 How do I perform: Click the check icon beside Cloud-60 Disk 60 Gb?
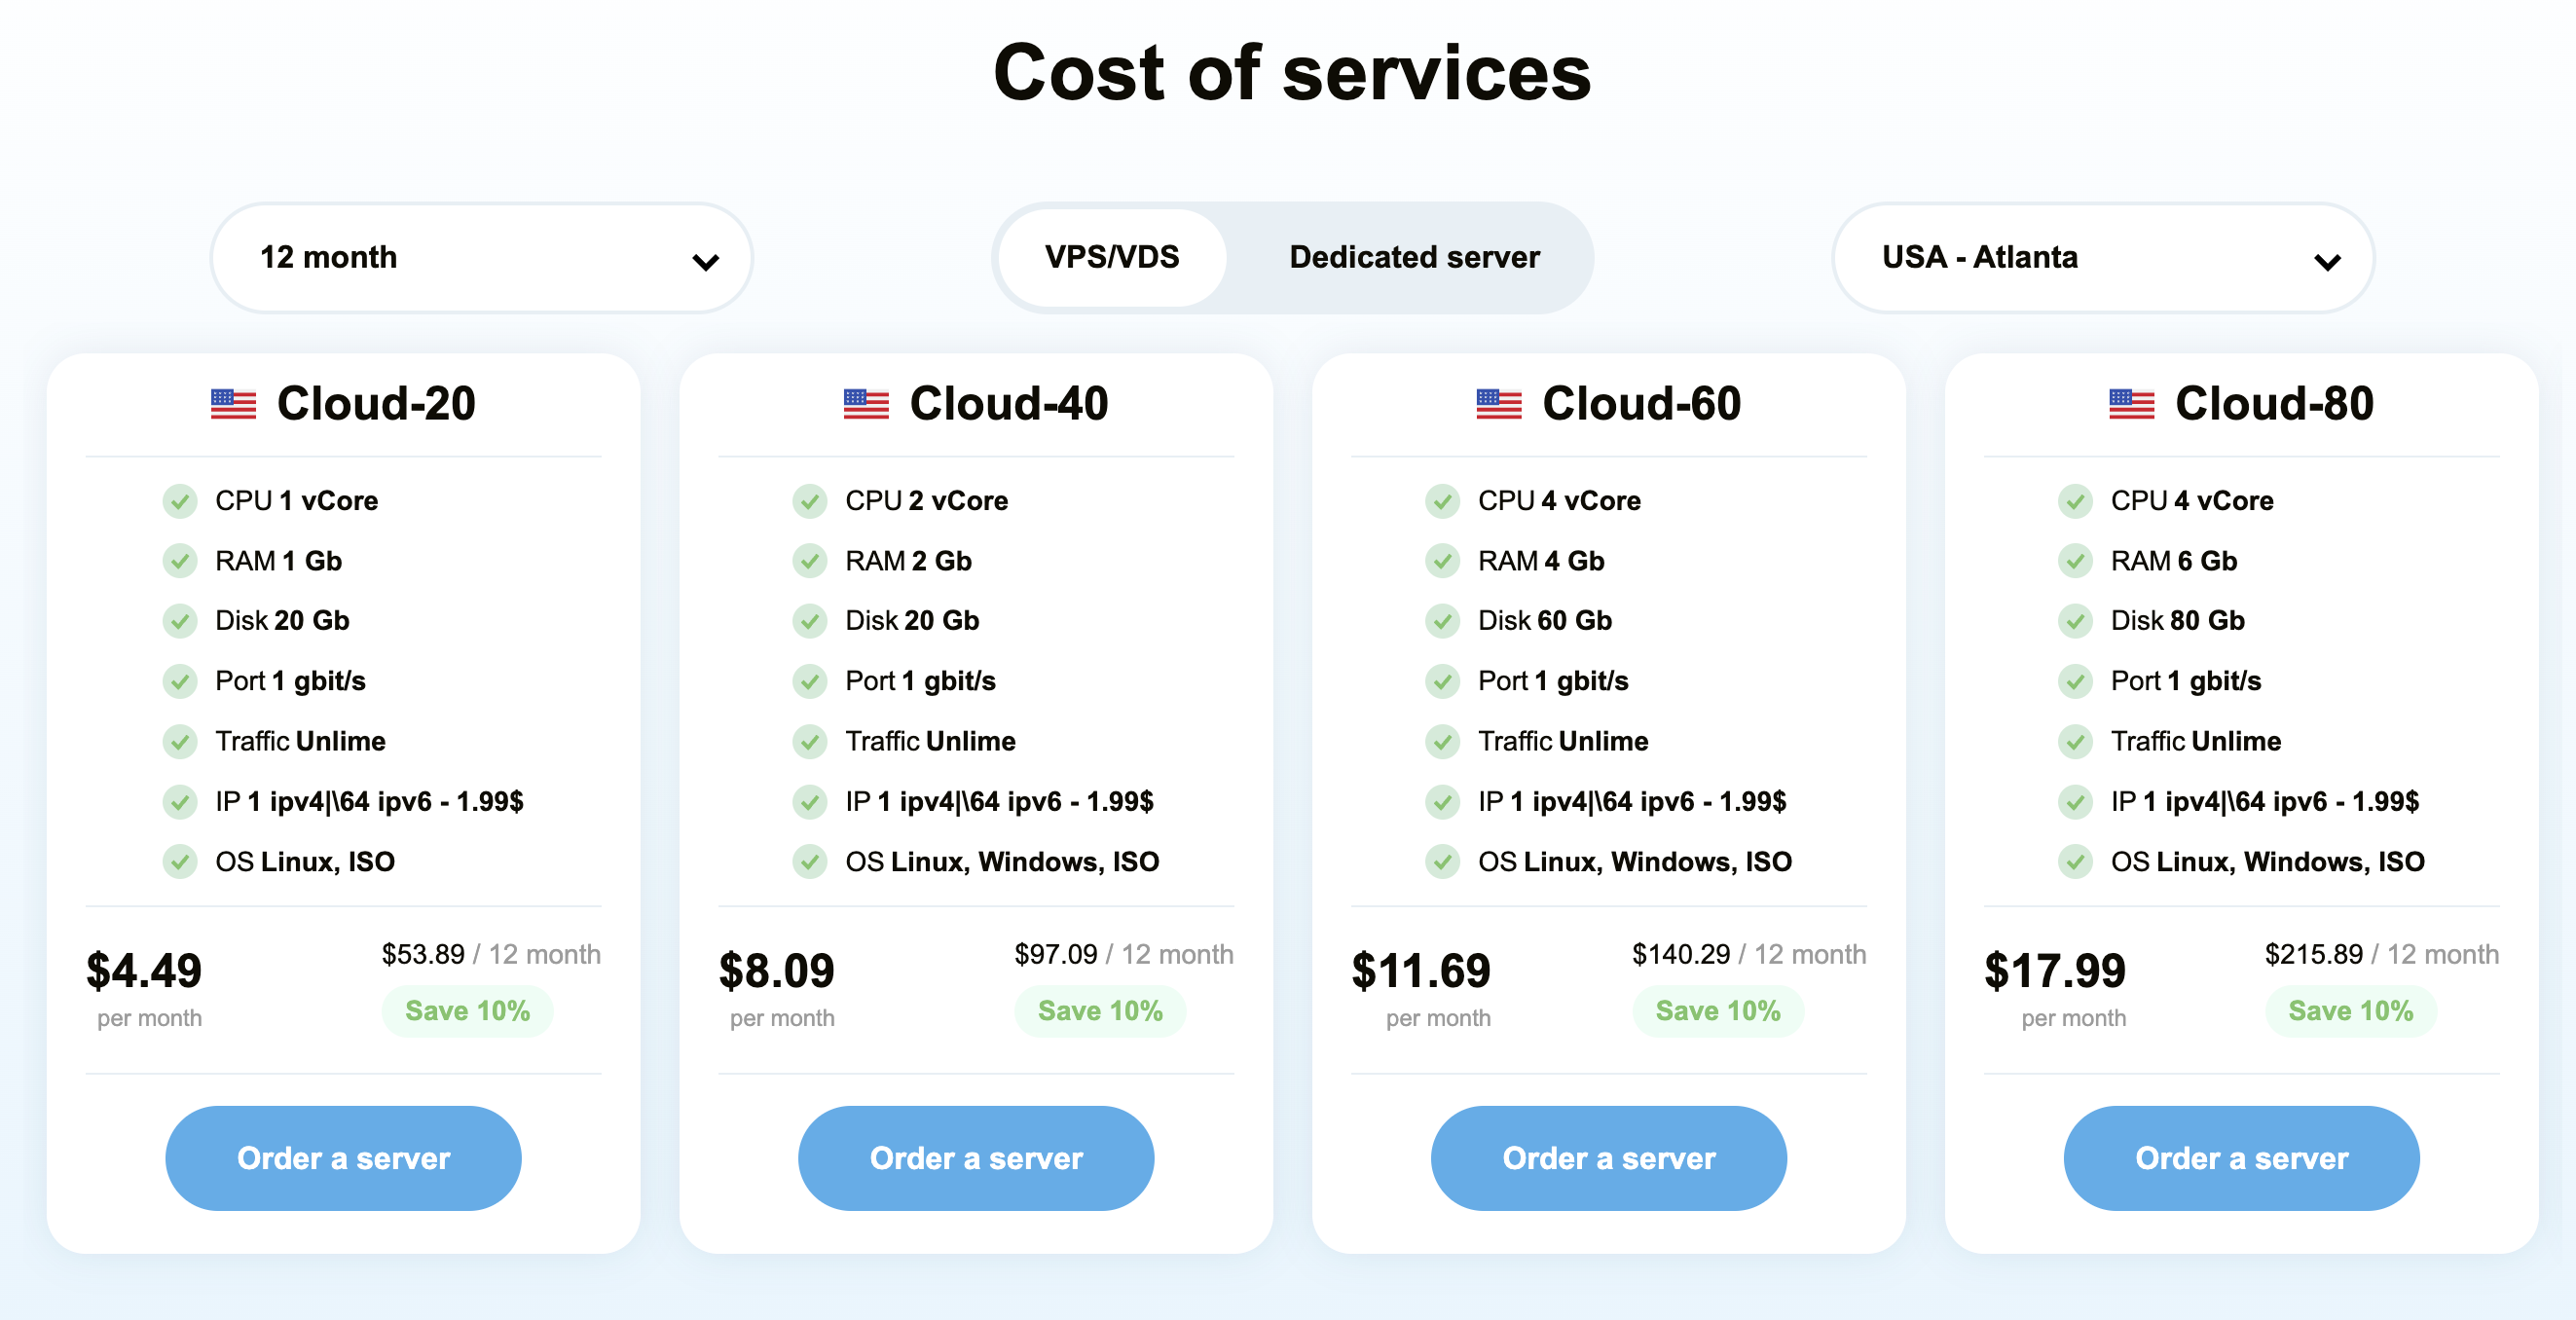(x=1442, y=621)
